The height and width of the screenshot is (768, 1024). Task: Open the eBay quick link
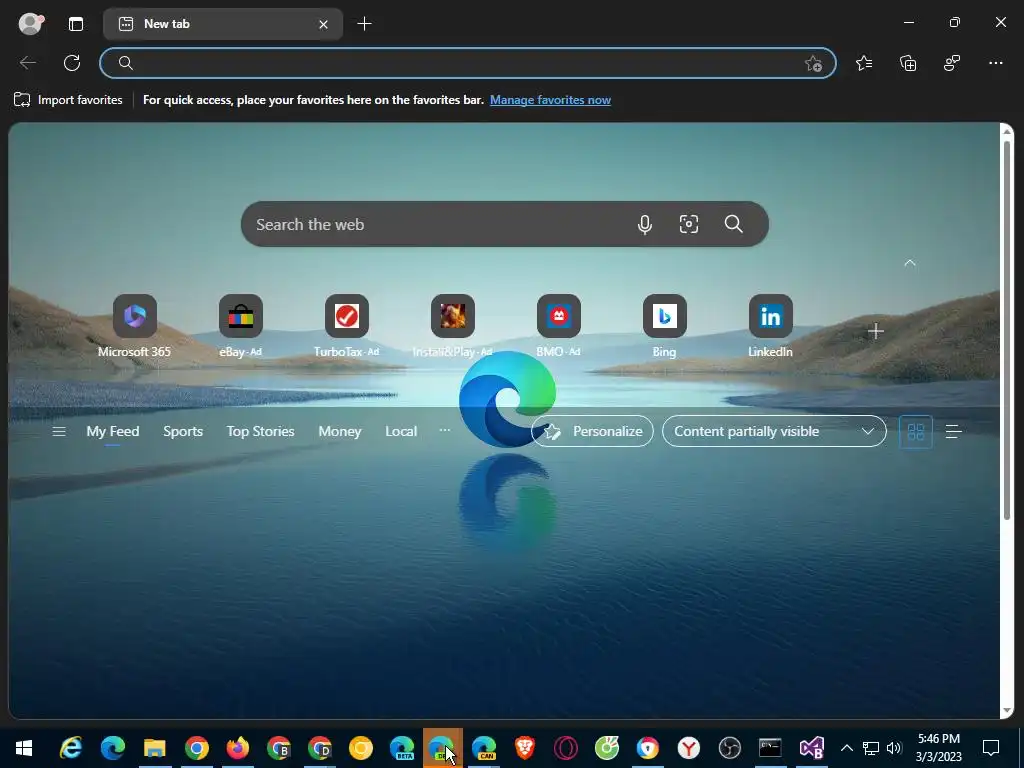[240, 326]
